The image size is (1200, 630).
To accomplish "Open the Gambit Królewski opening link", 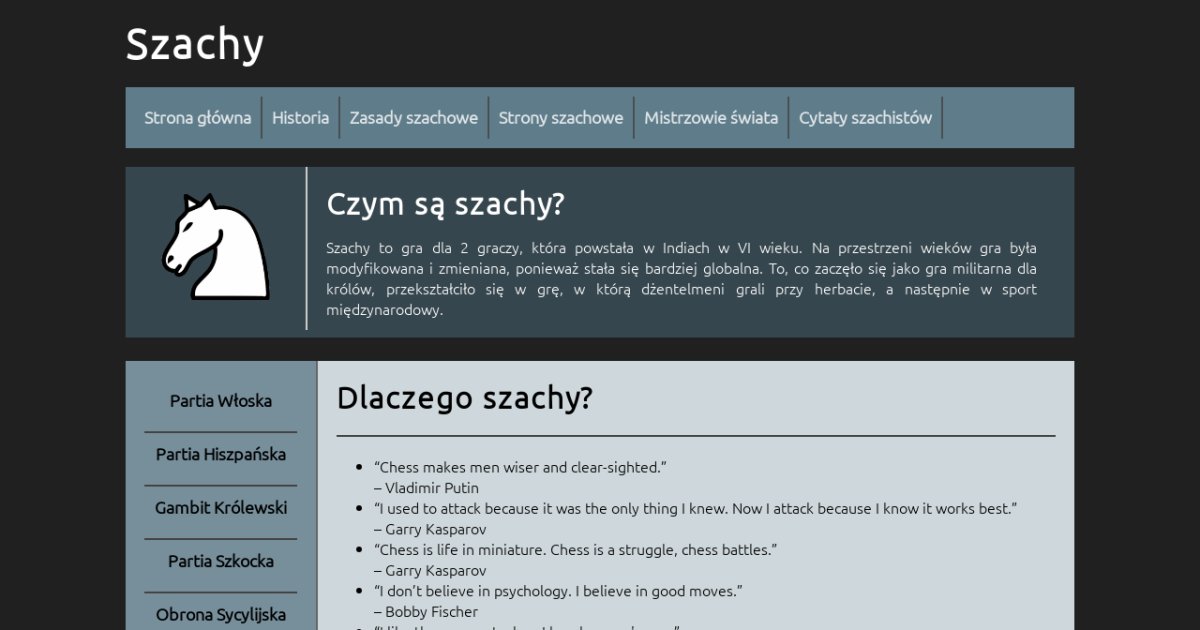I will (221, 508).
